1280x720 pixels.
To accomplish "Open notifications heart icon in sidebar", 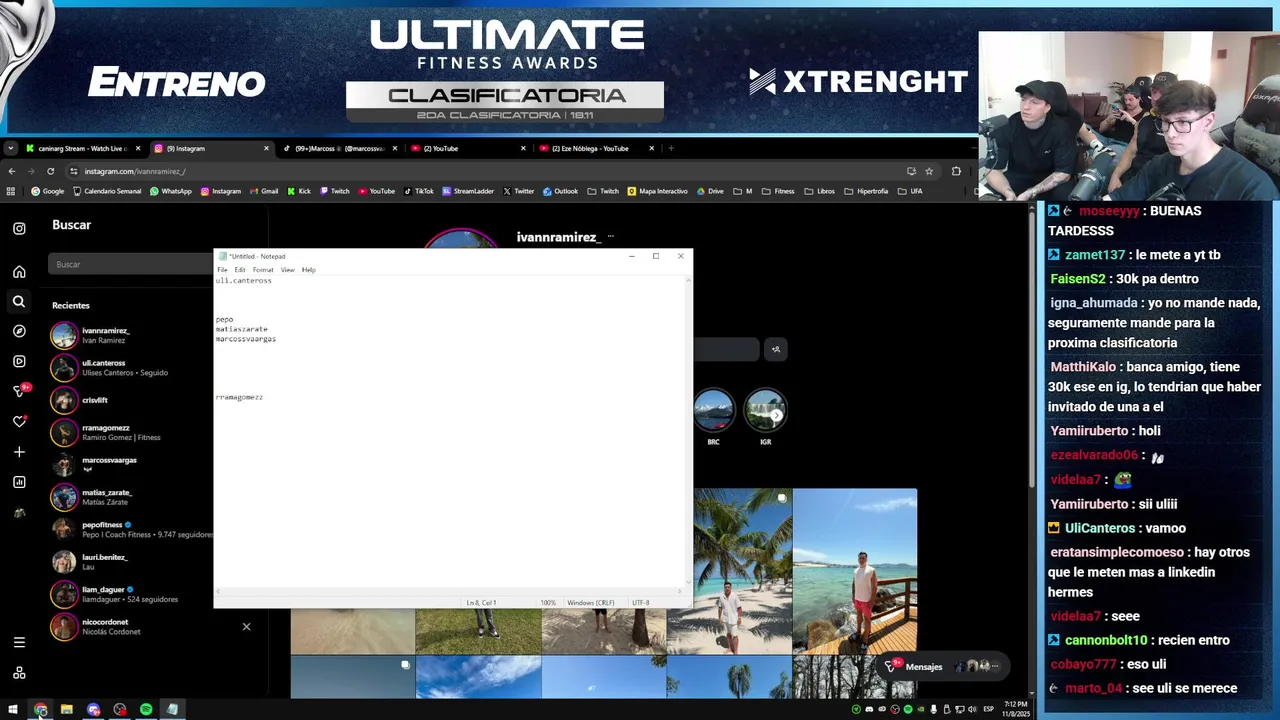I will point(19,422).
